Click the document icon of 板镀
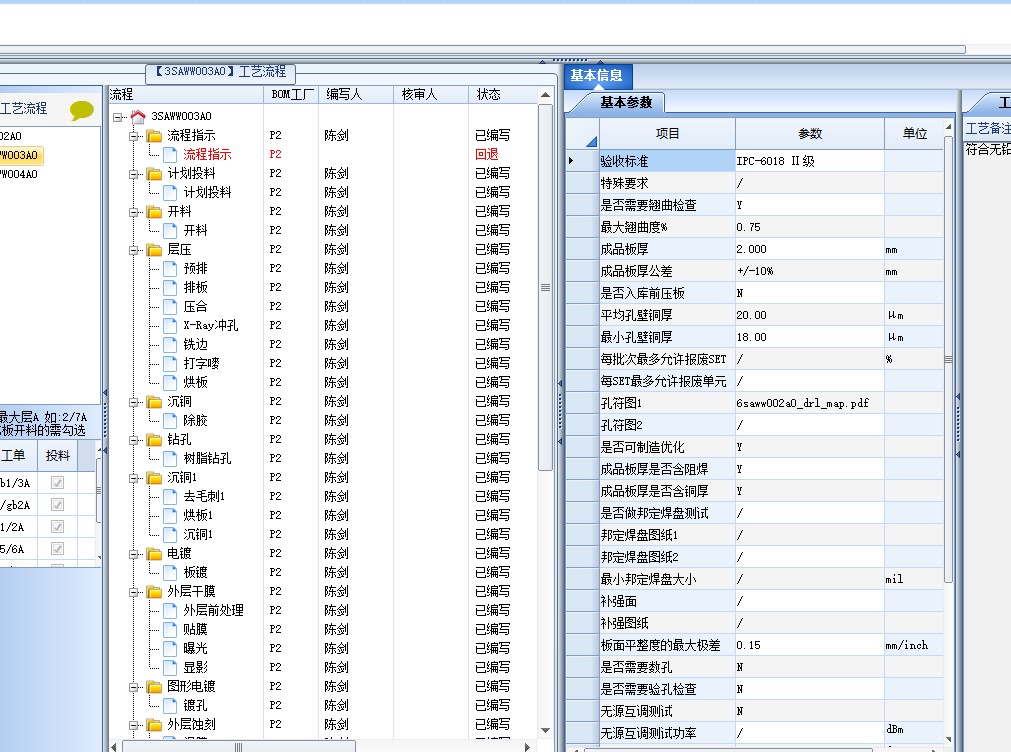The height and width of the screenshot is (752, 1011). point(170,573)
